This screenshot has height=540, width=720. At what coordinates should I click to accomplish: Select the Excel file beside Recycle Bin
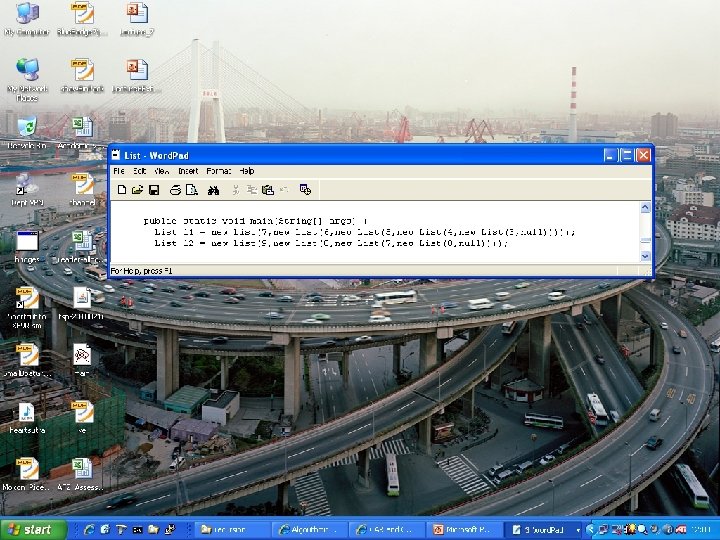[83, 132]
